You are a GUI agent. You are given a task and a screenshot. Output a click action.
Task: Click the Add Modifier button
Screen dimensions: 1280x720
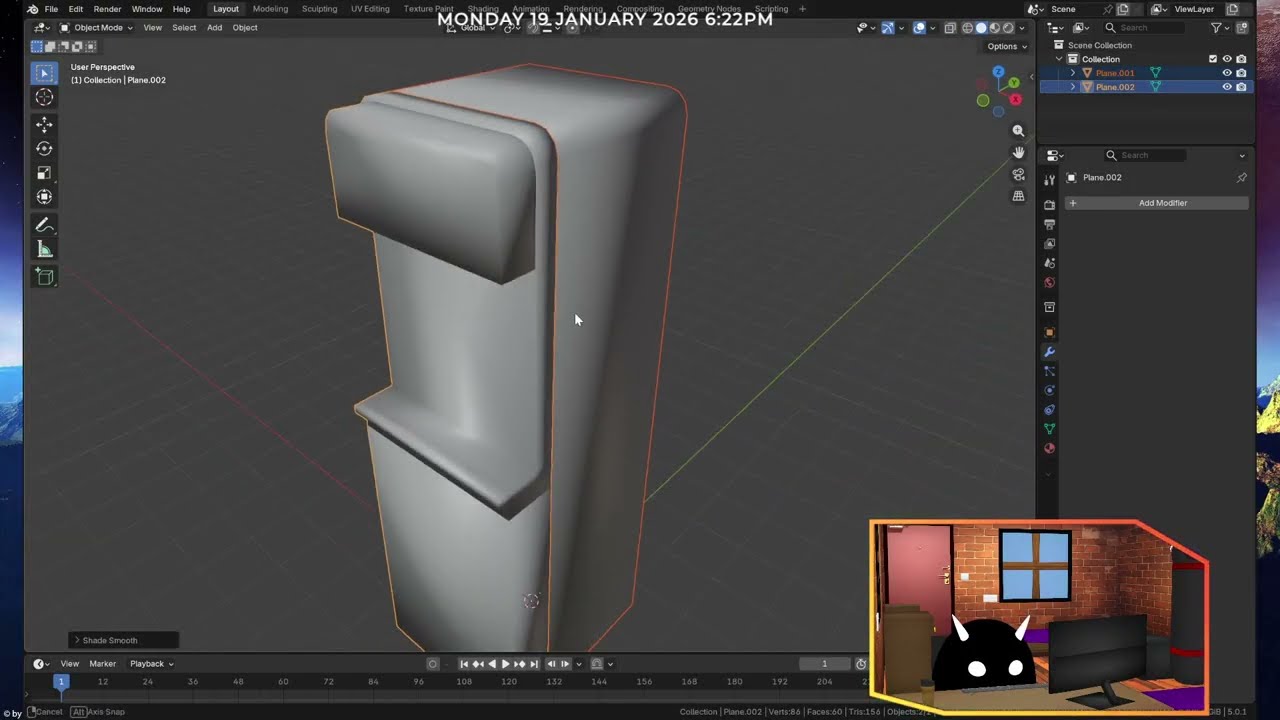pos(1157,203)
